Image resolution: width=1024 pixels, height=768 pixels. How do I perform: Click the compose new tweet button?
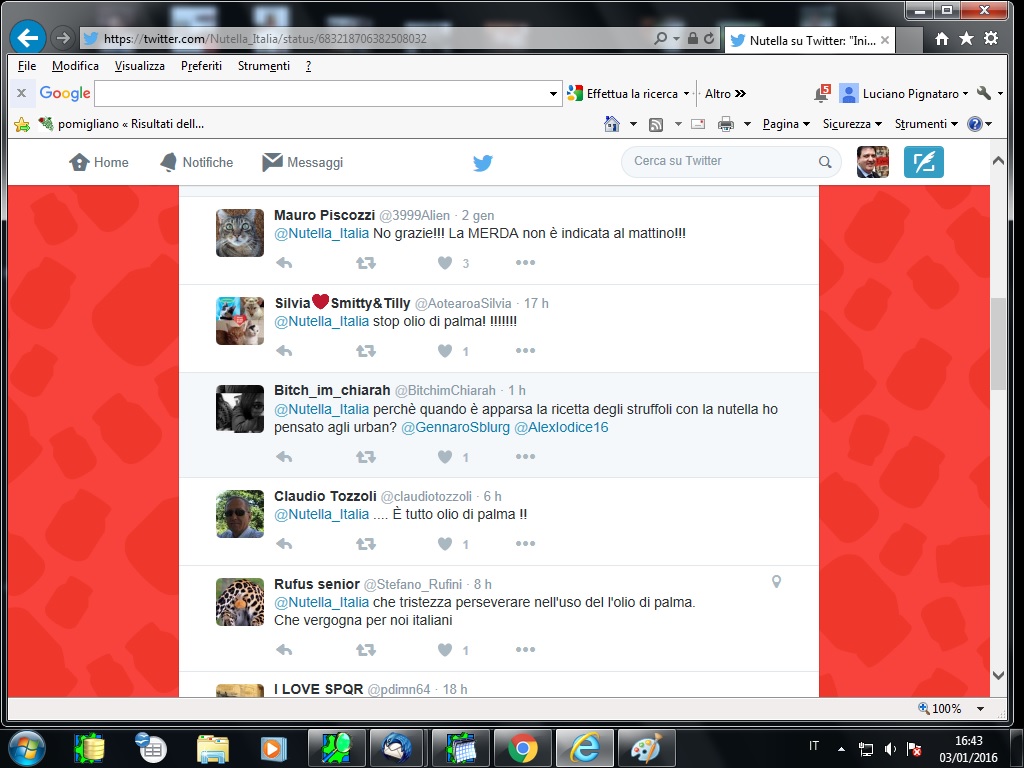click(x=923, y=162)
